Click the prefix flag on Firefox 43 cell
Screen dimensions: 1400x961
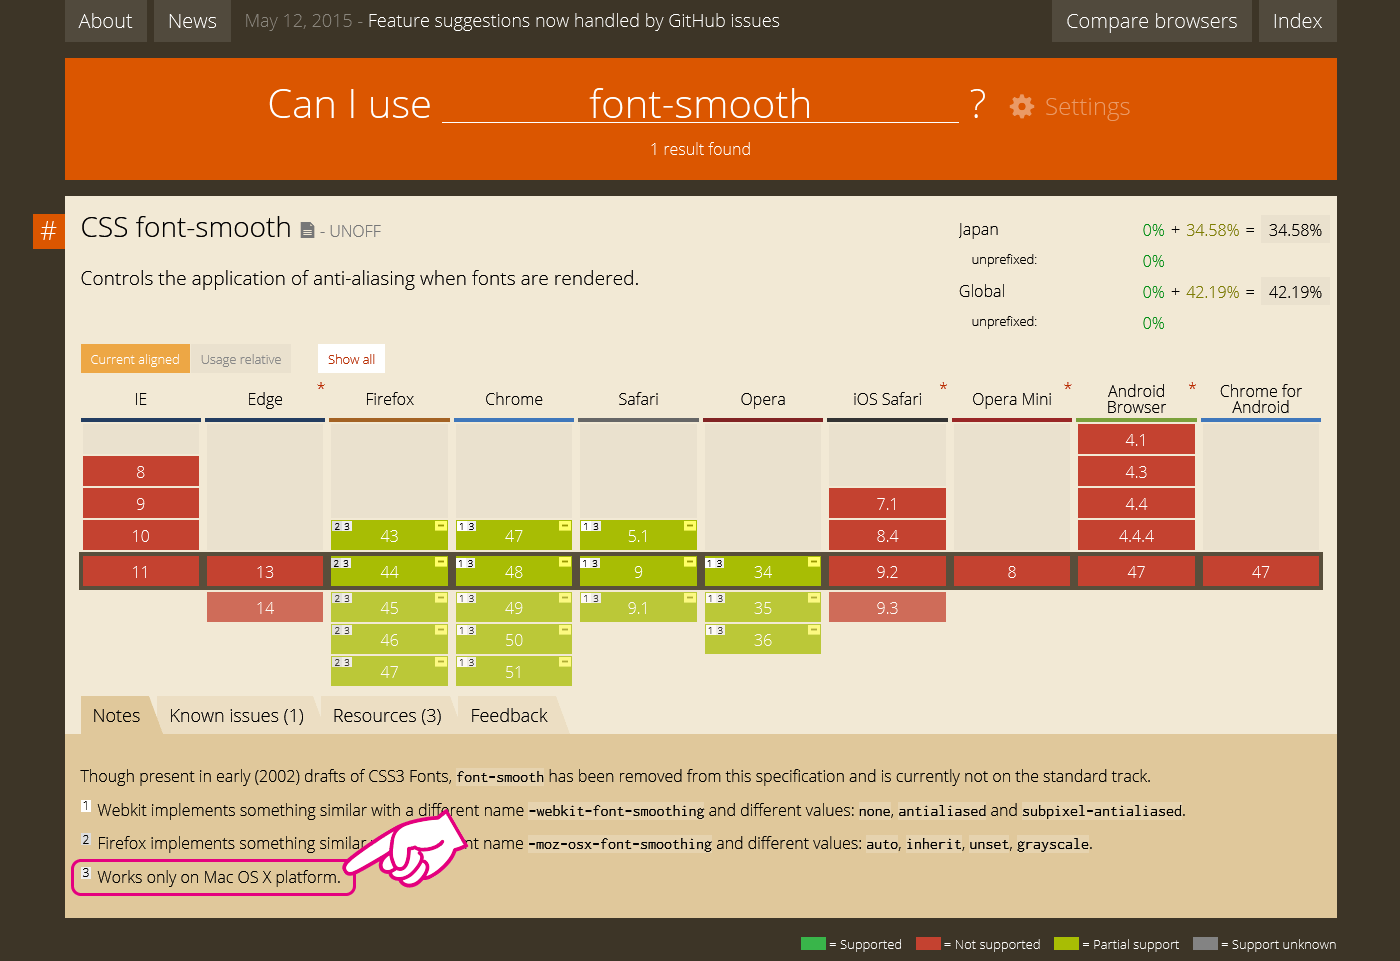click(440, 526)
